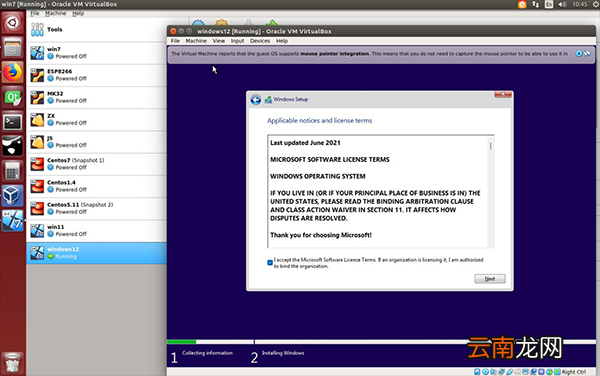Viewport: 600px width, 376px height.
Task: Click the mouse integration status indicator
Action: pos(549,372)
